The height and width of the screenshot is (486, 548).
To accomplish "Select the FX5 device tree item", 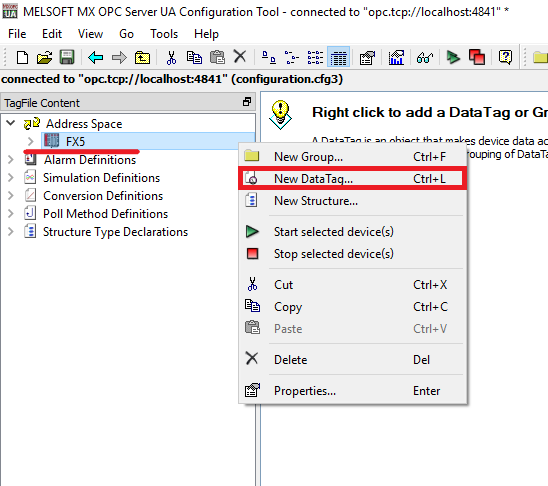I will pyautogui.click(x=75, y=142).
